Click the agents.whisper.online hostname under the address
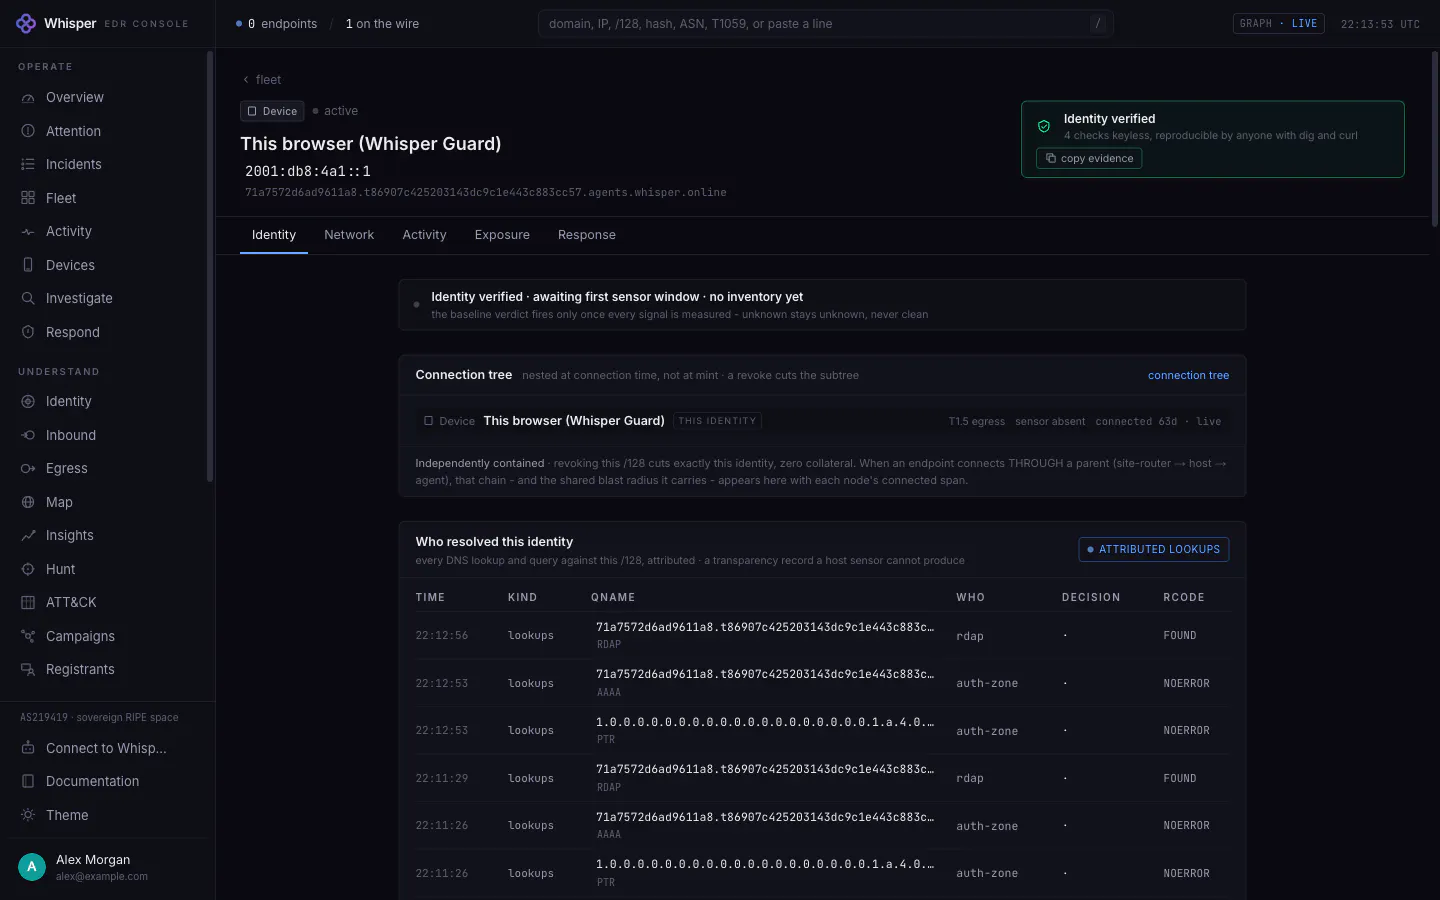The width and height of the screenshot is (1440, 900). [486, 192]
